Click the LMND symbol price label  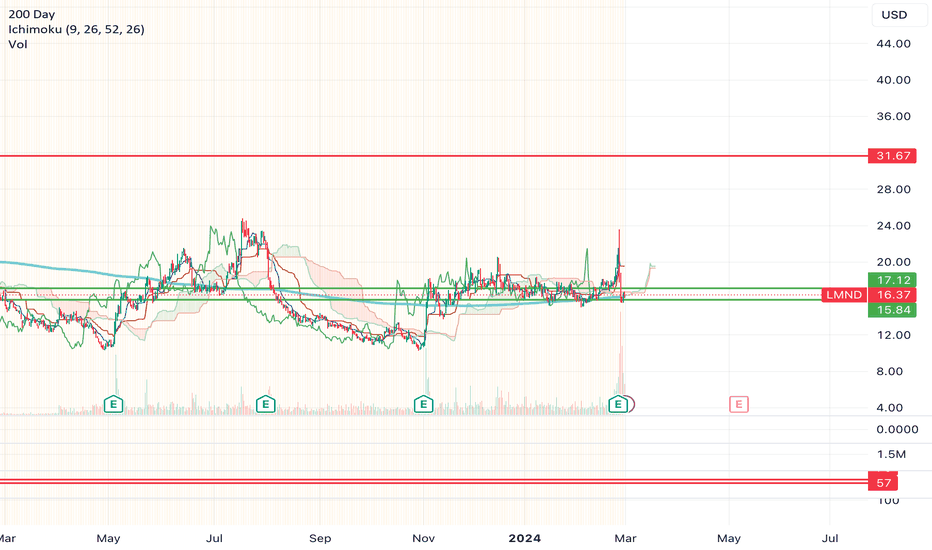(x=844, y=295)
